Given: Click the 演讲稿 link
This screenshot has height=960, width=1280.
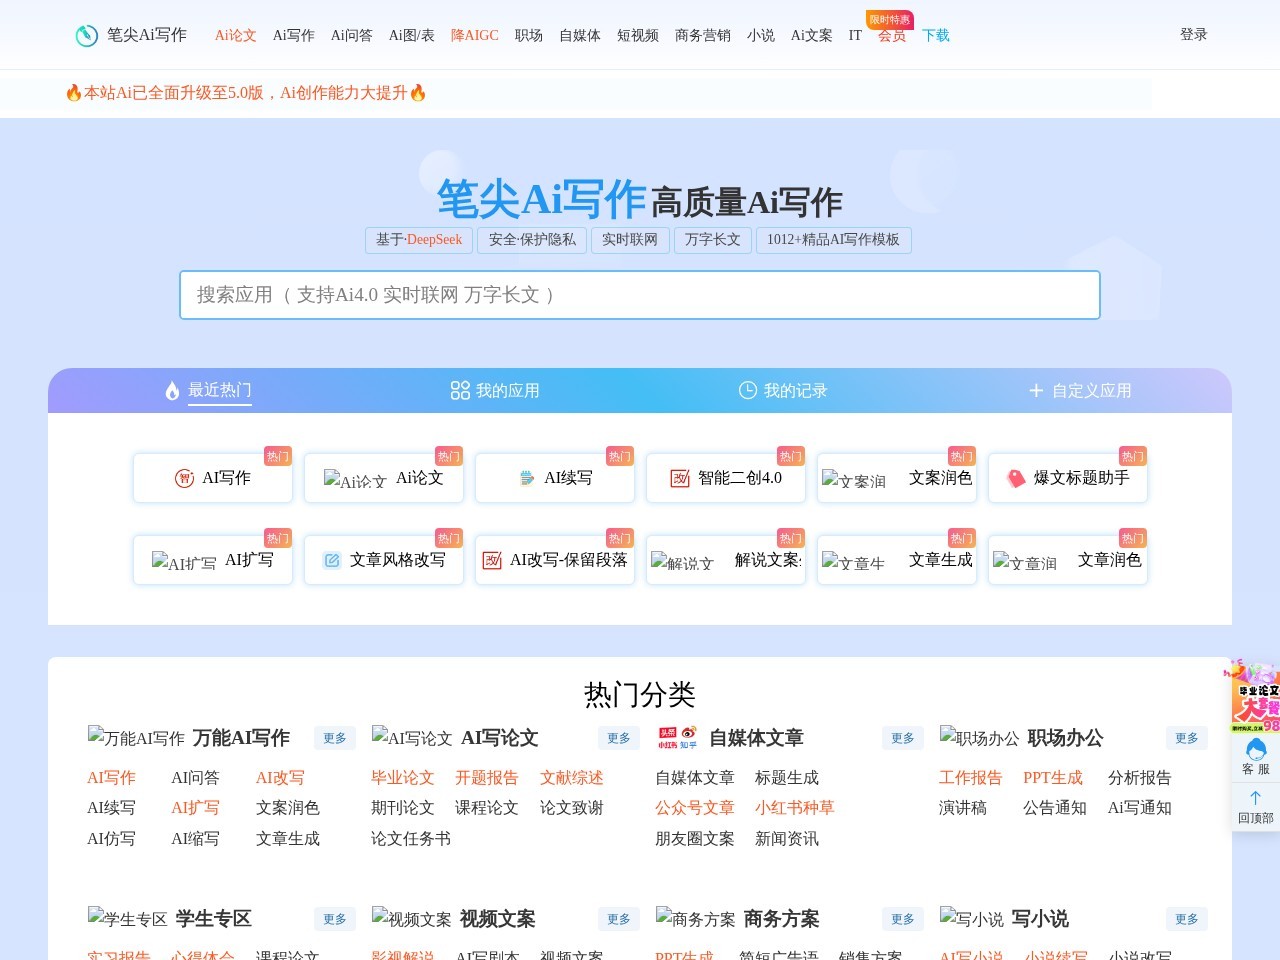Looking at the screenshot, I should [x=963, y=808].
